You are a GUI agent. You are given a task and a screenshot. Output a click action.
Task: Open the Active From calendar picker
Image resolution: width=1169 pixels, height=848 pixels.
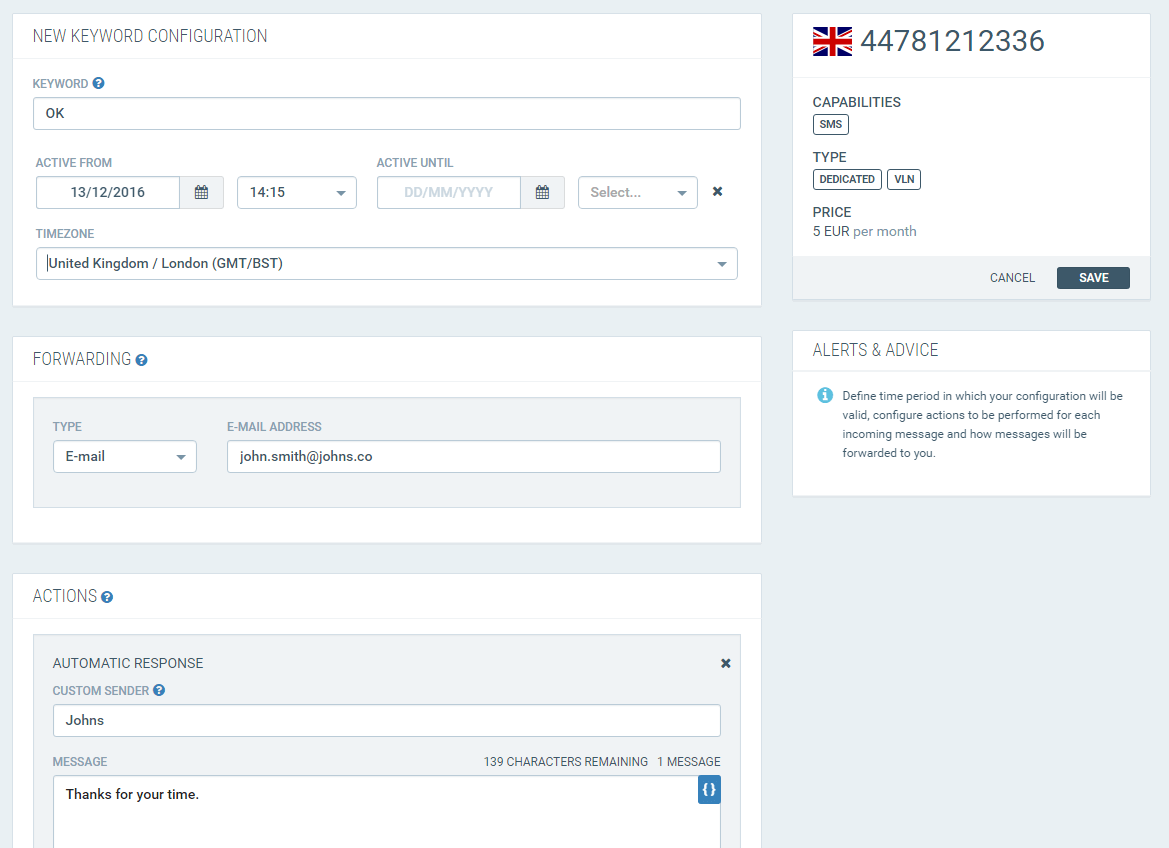[x=201, y=192]
